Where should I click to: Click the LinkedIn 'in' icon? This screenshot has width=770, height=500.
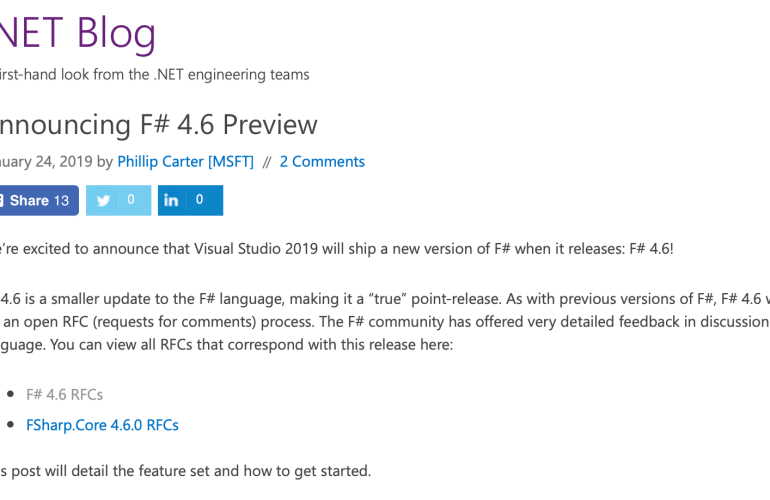coord(172,200)
